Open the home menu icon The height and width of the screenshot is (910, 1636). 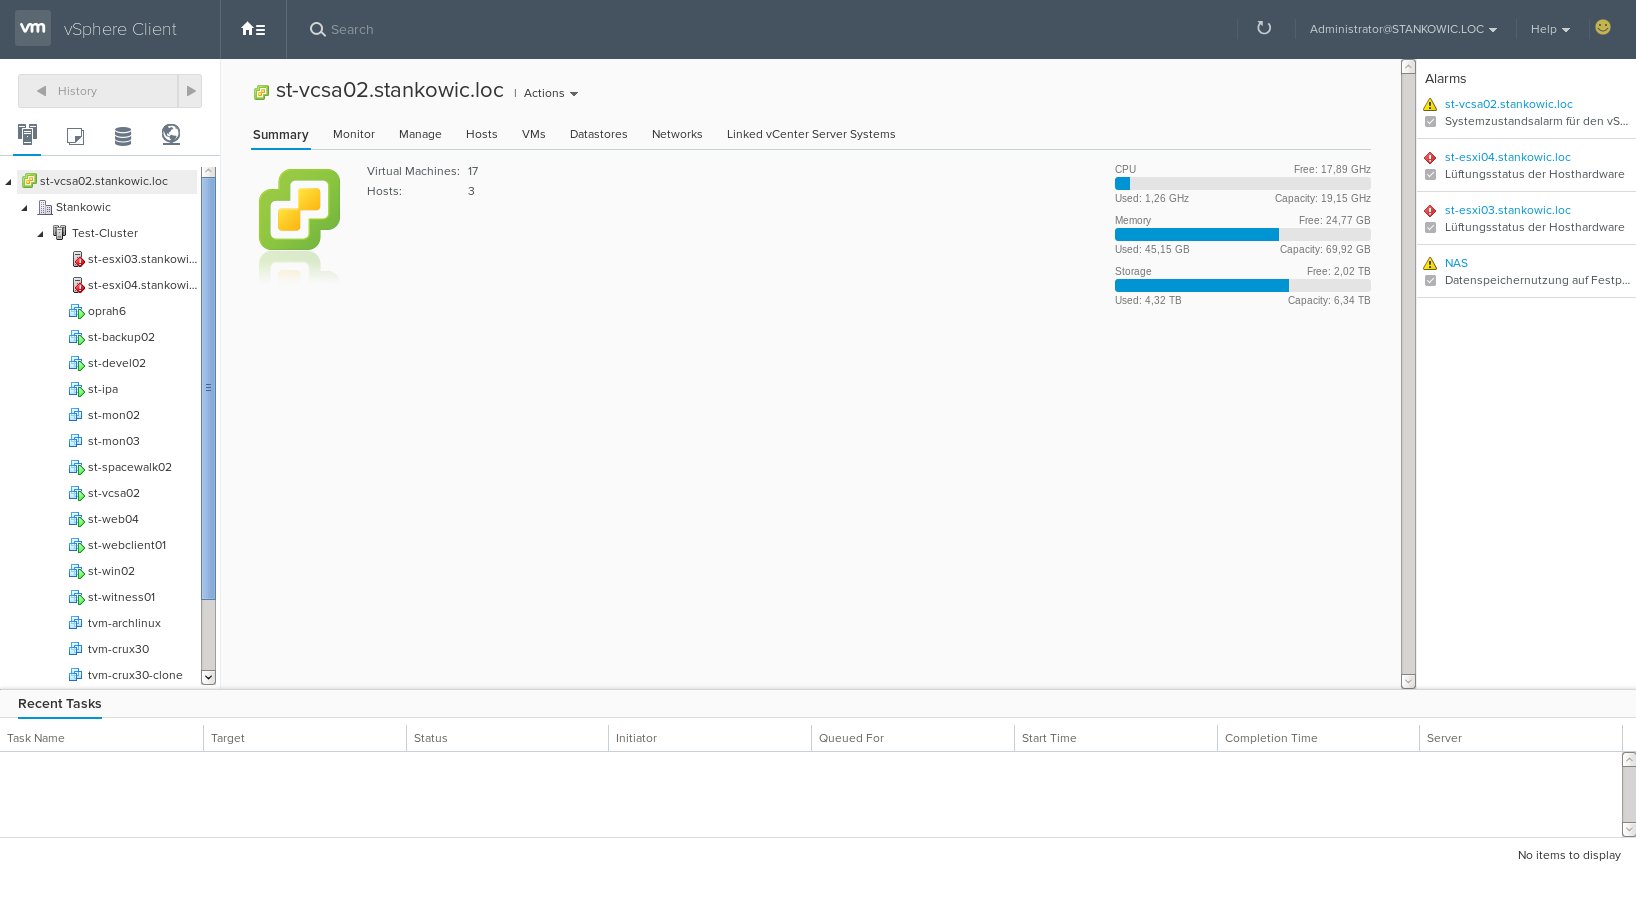[x=253, y=29]
